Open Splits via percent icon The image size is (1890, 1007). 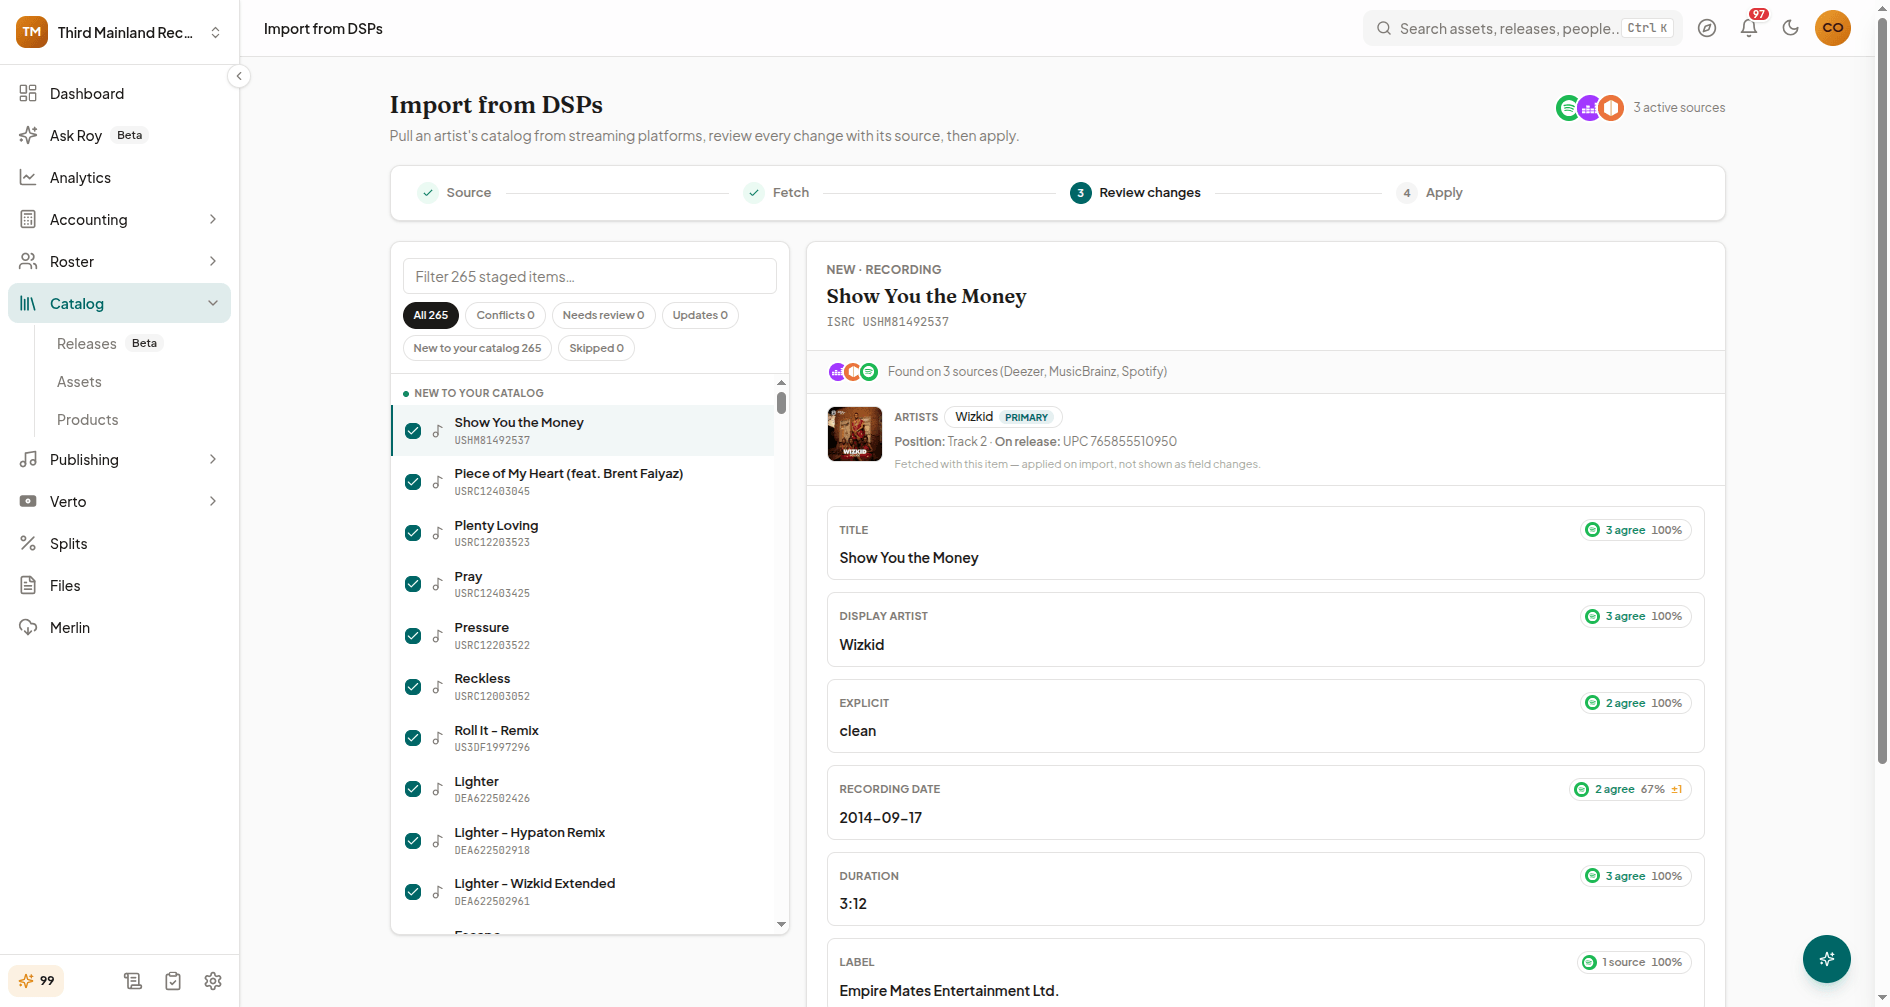[x=28, y=543]
